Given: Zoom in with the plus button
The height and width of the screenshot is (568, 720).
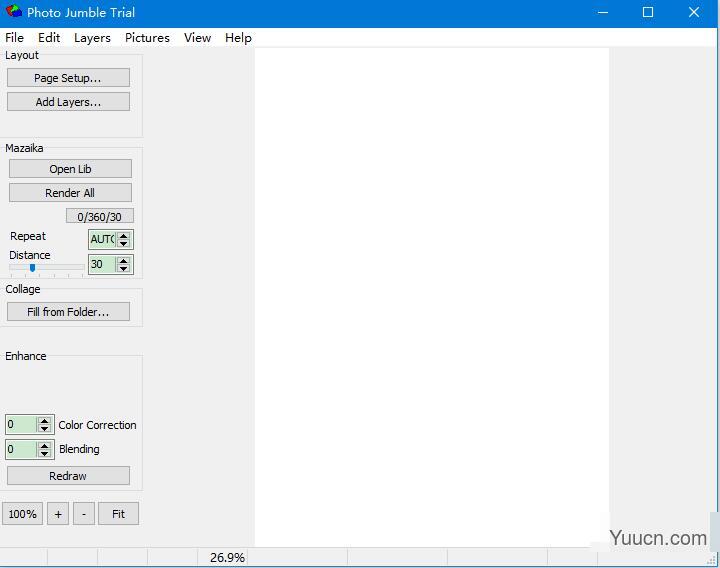Looking at the screenshot, I should click(x=58, y=513).
